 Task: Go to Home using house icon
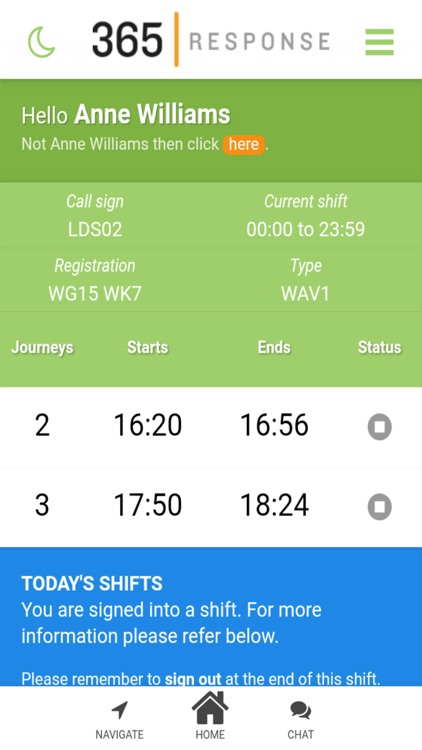pos(210,707)
